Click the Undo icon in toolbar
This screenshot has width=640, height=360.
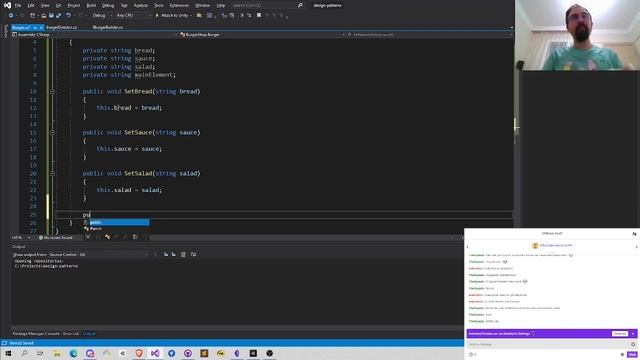(69, 16)
